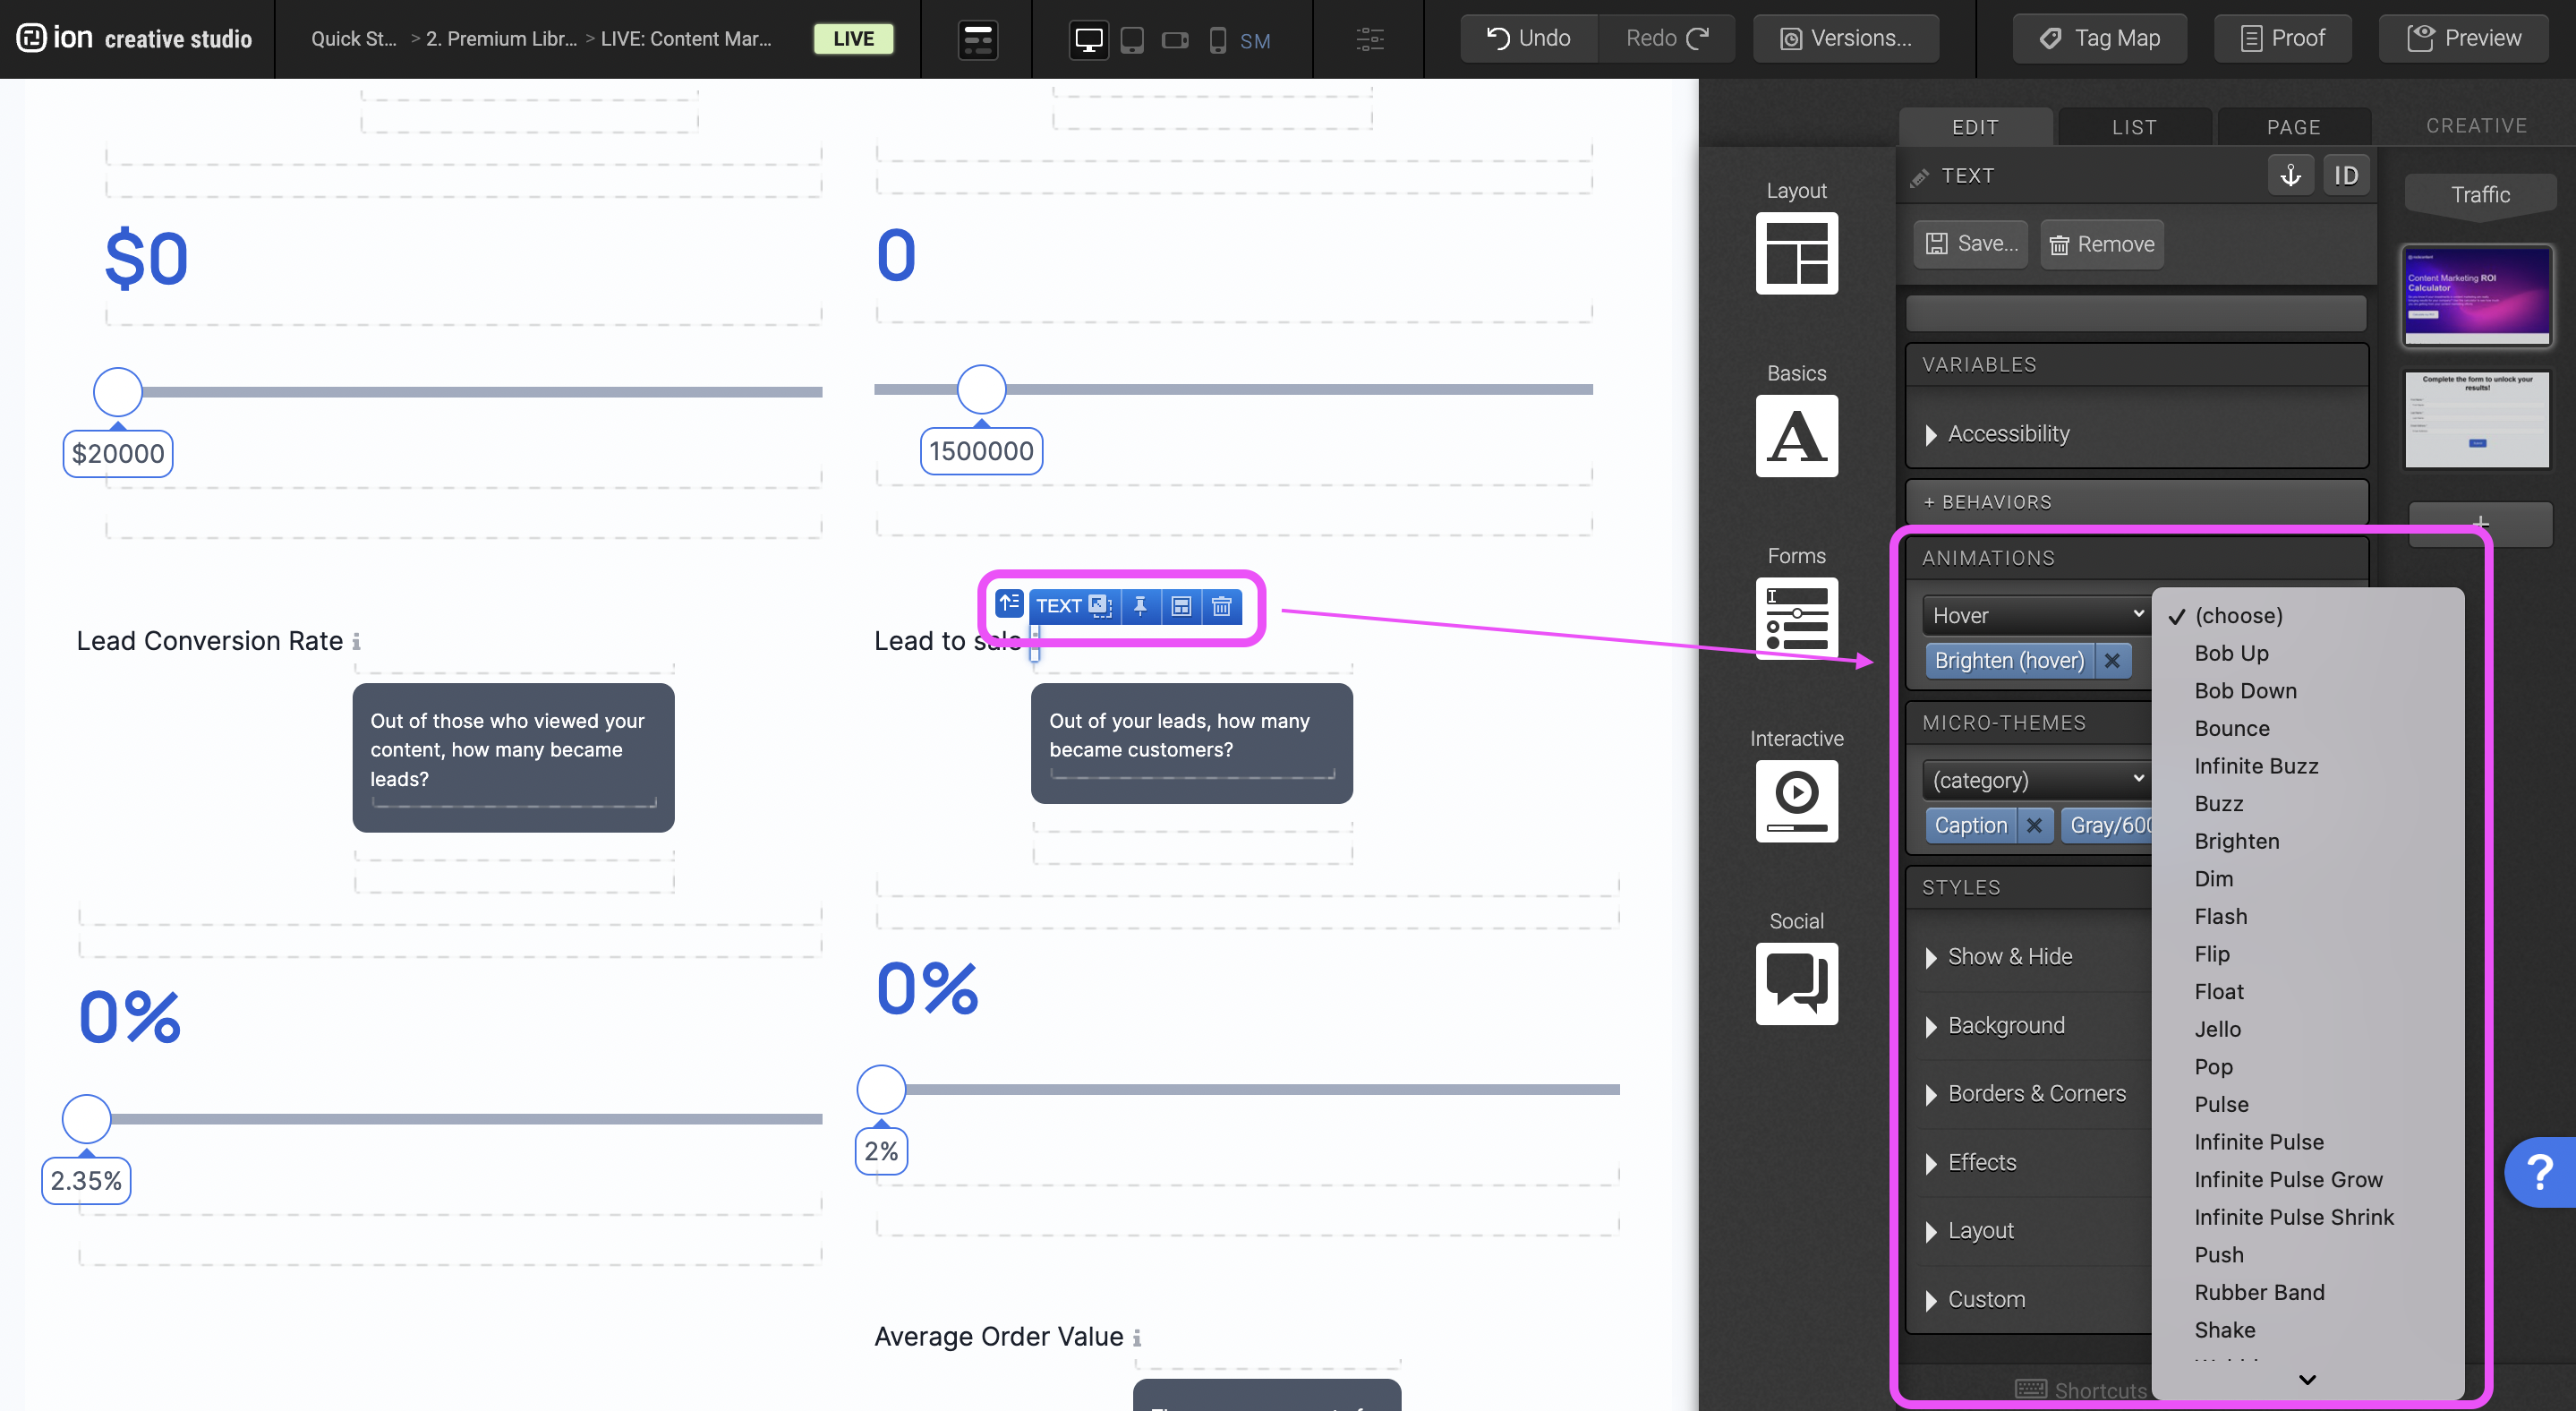
Task: Open the Interactive components icon
Action: point(1796,801)
